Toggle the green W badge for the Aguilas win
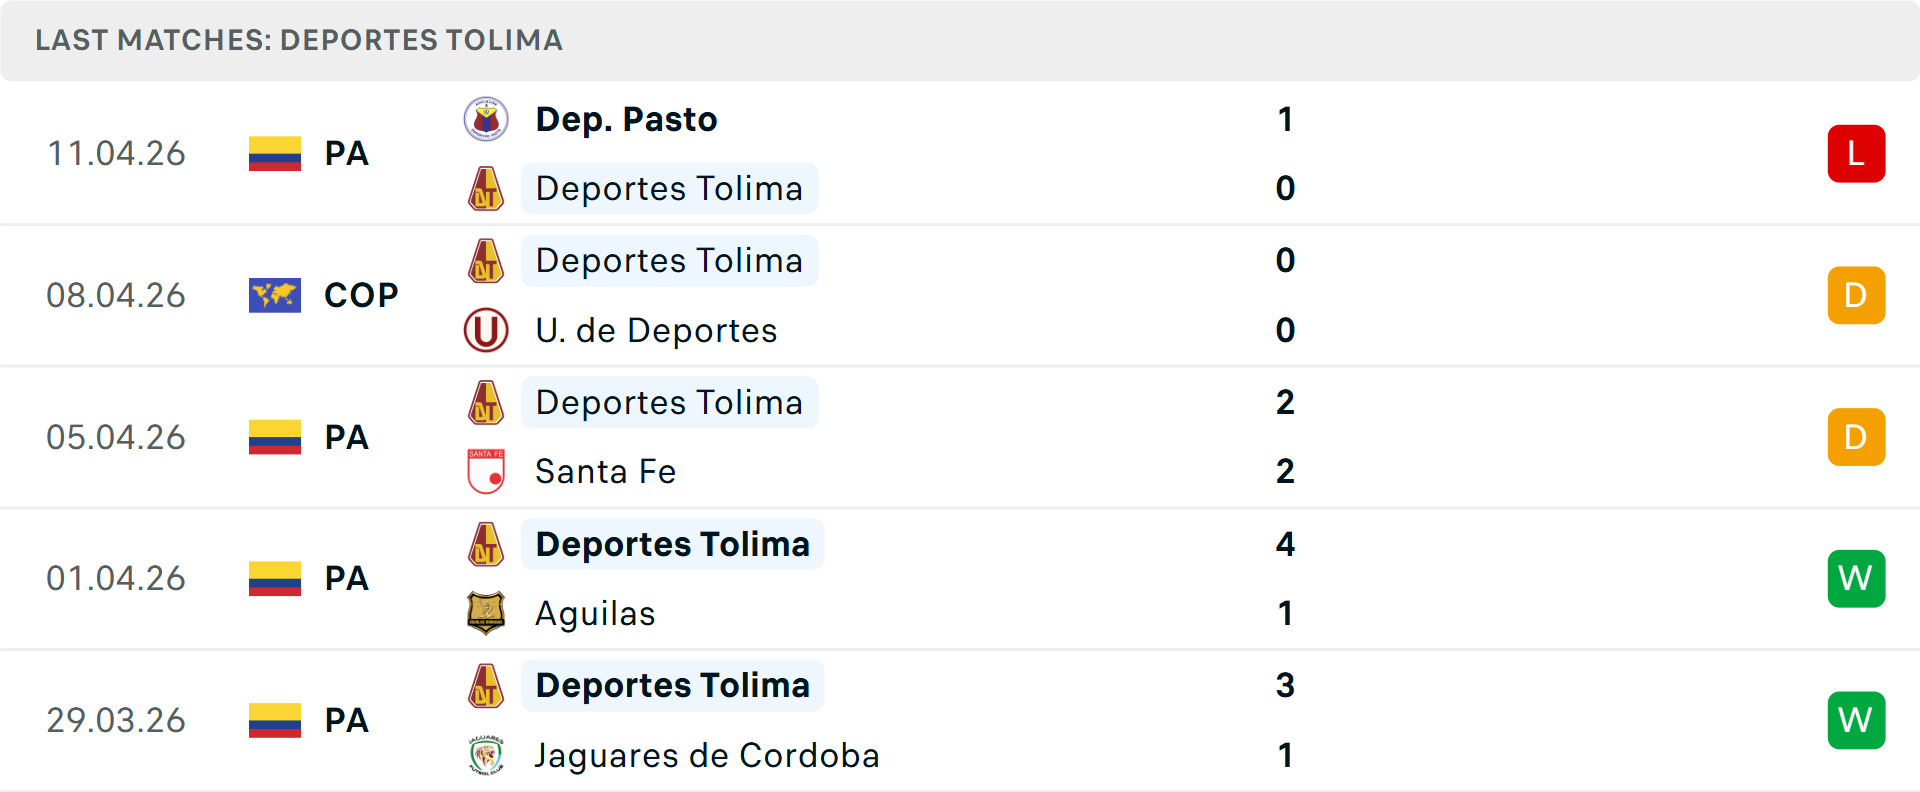Image resolution: width=1920 pixels, height=792 pixels. 1856,578
